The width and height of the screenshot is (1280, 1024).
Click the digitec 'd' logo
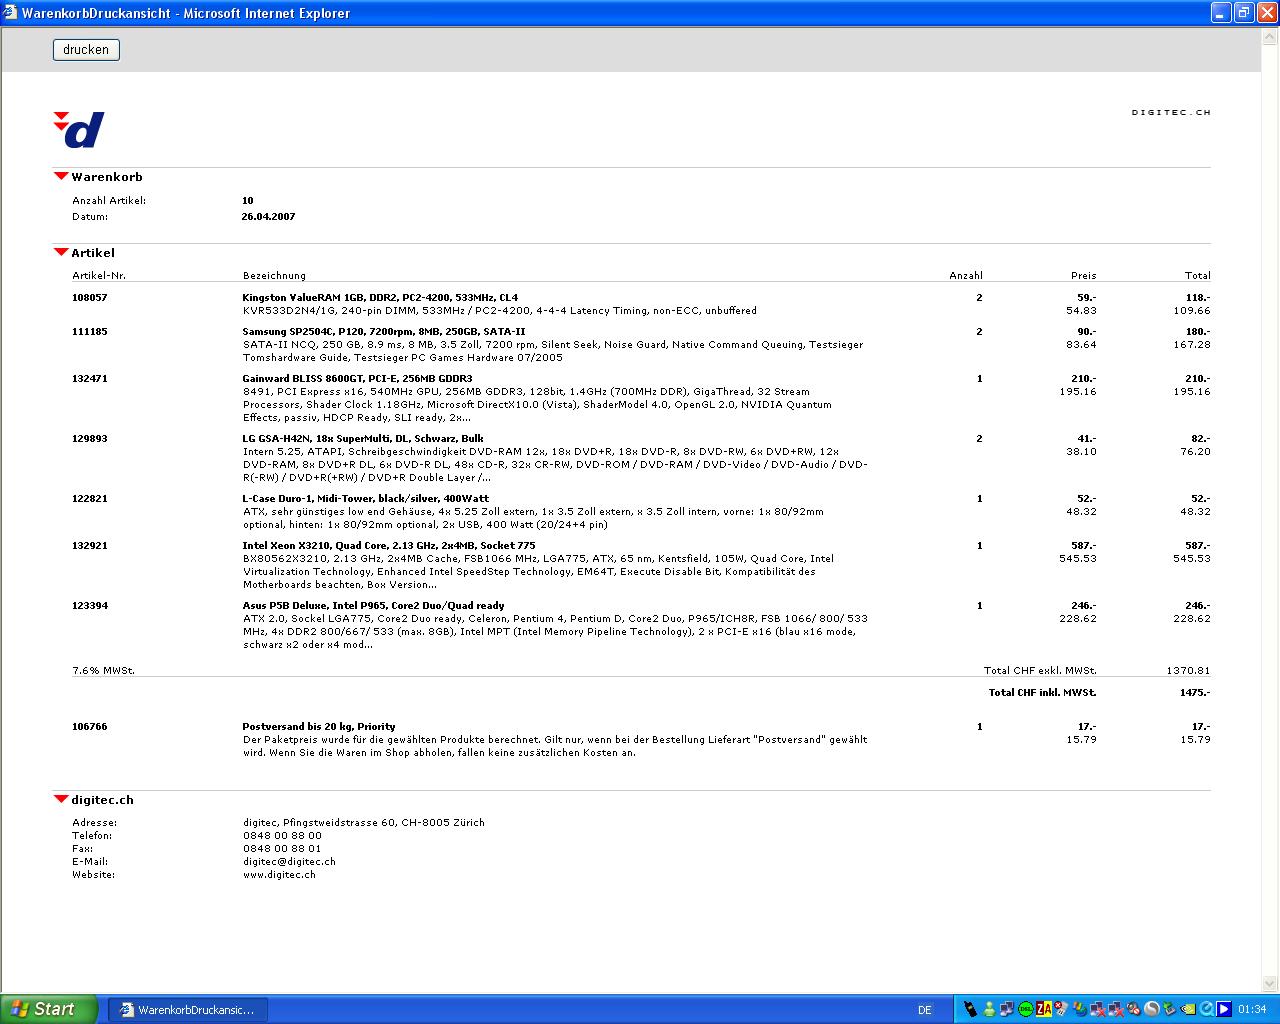(x=79, y=130)
